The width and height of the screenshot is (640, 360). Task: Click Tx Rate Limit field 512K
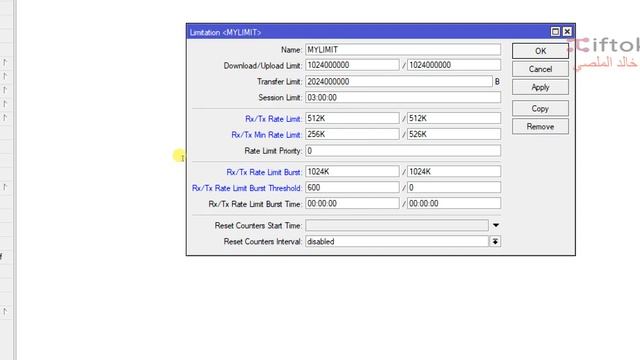[454, 118]
